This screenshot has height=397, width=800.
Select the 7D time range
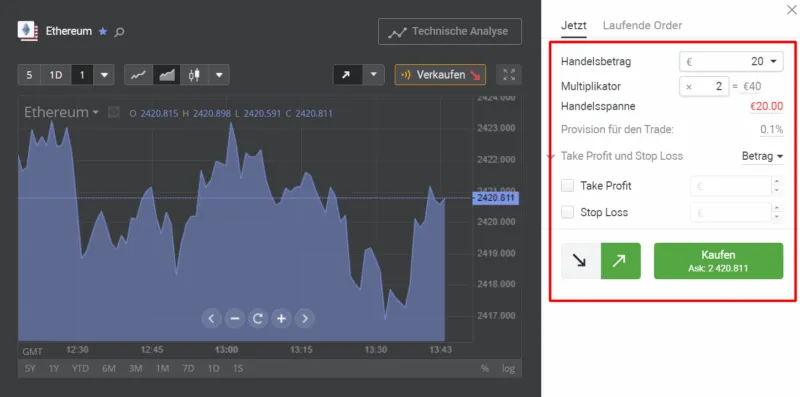coord(188,368)
